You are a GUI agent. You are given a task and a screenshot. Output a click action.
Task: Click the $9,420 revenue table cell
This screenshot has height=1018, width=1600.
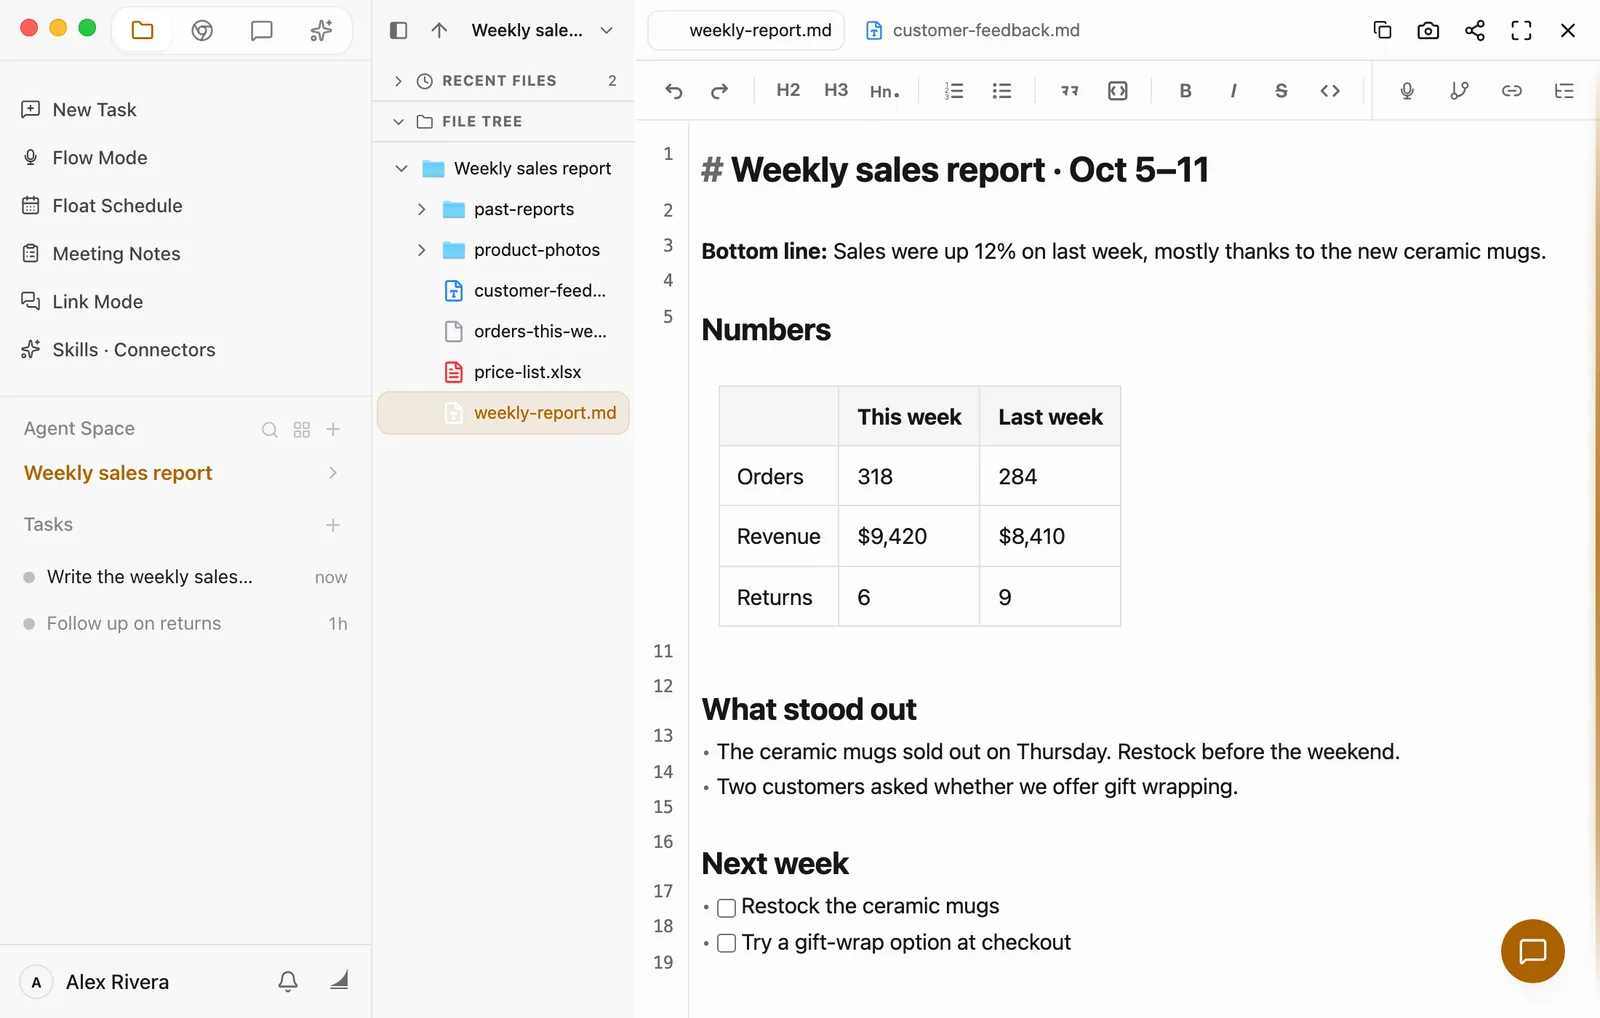click(908, 536)
